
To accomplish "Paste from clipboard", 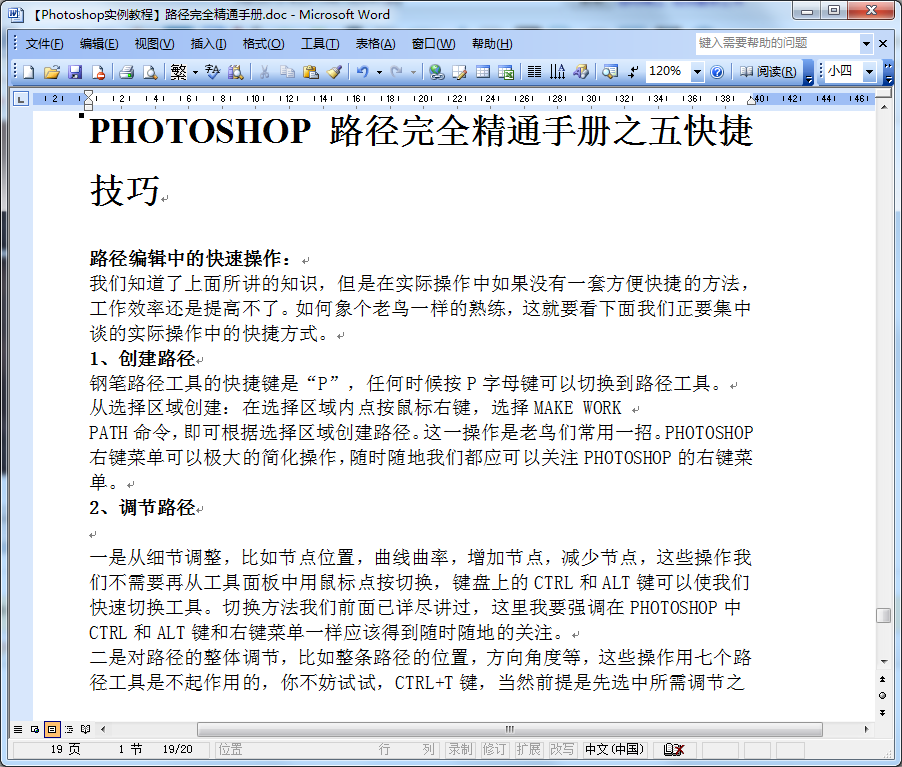I will pyautogui.click(x=311, y=72).
